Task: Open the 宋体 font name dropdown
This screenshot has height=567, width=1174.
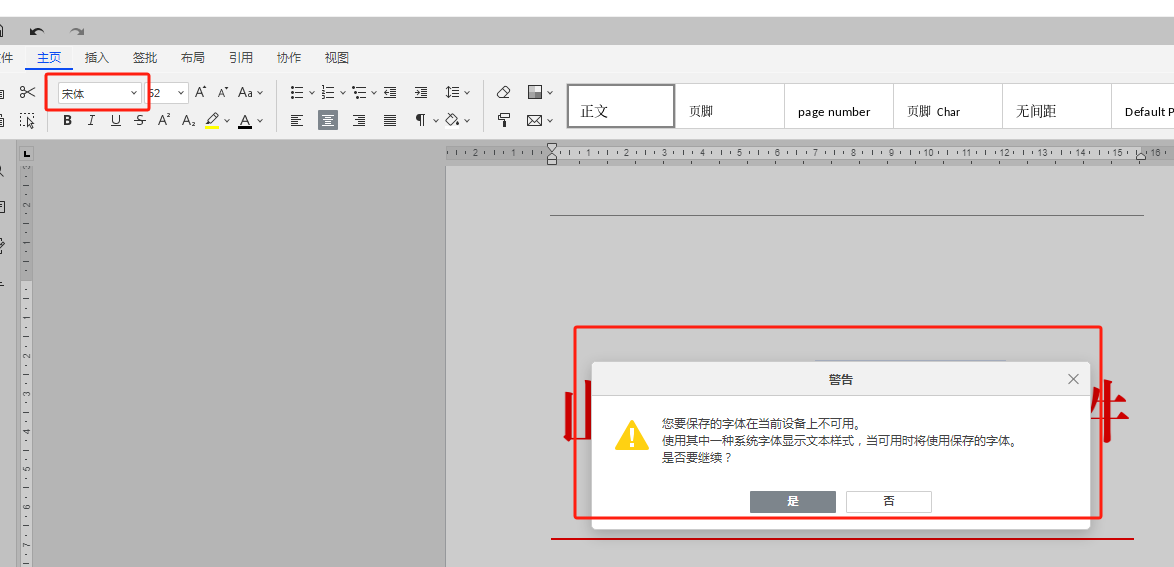Action: point(134,93)
